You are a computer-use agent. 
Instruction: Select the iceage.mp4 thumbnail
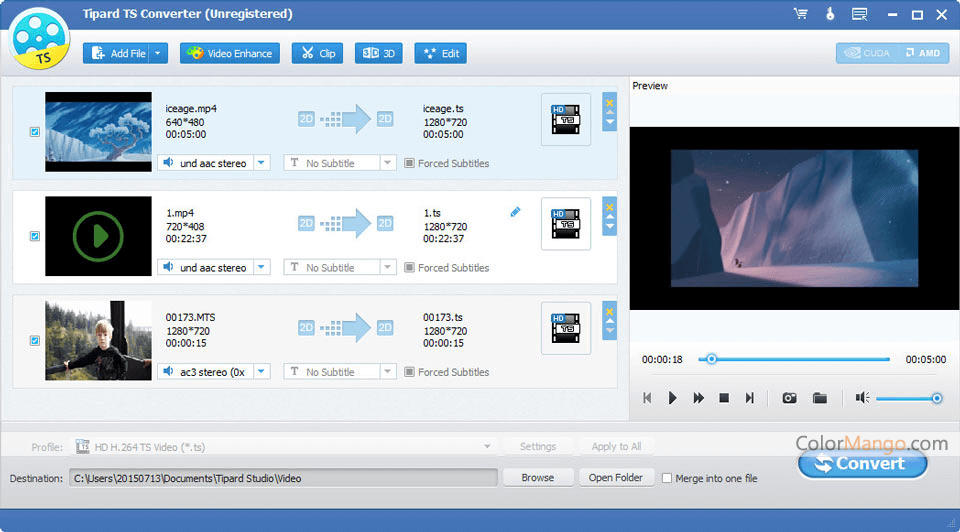coord(98,132)
